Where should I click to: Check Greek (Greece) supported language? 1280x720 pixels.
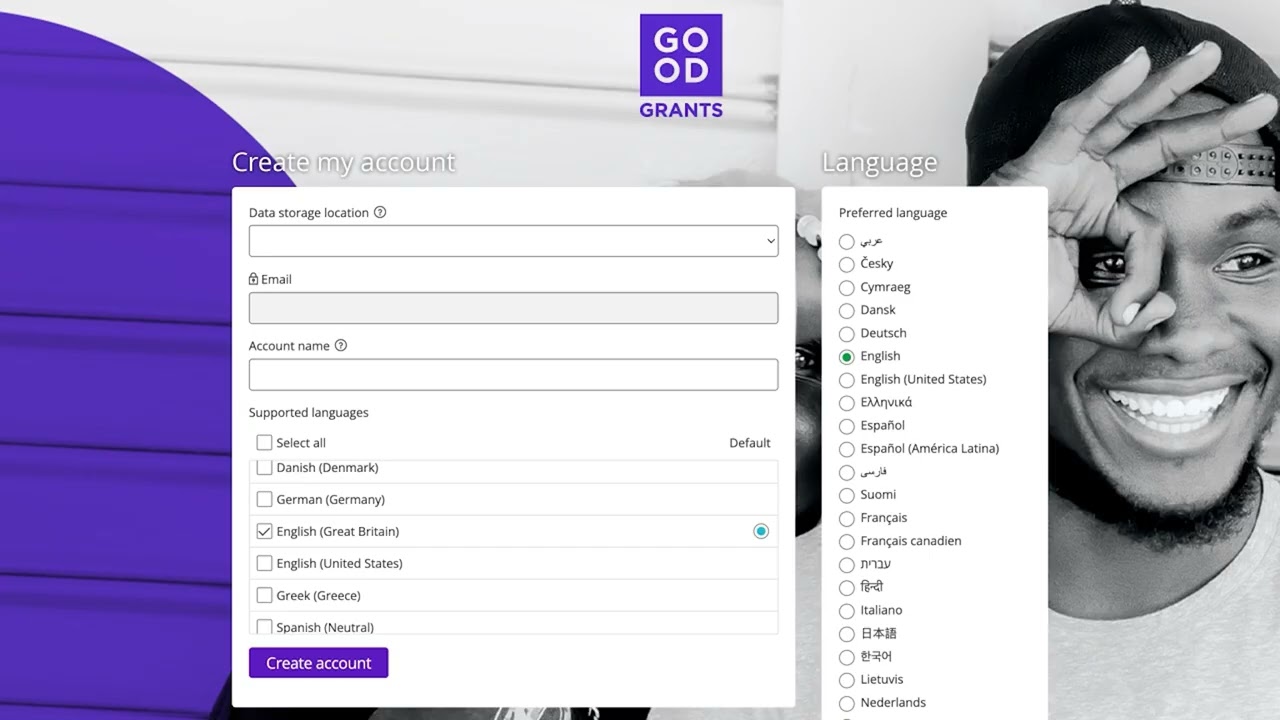[264, 595]
